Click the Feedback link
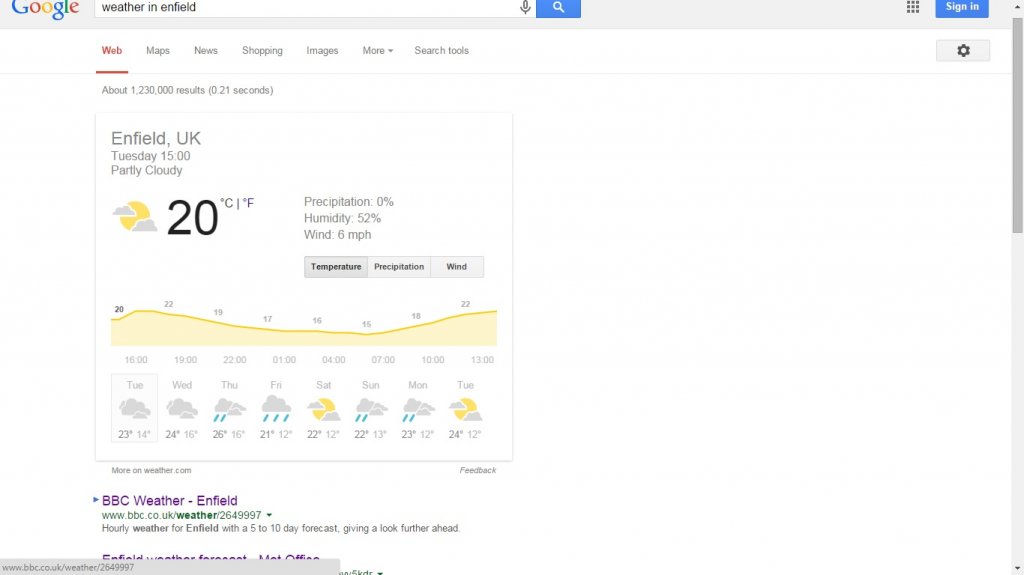Image resolution: width=1024 pixels, height=575 pixels. click(478, 470)
